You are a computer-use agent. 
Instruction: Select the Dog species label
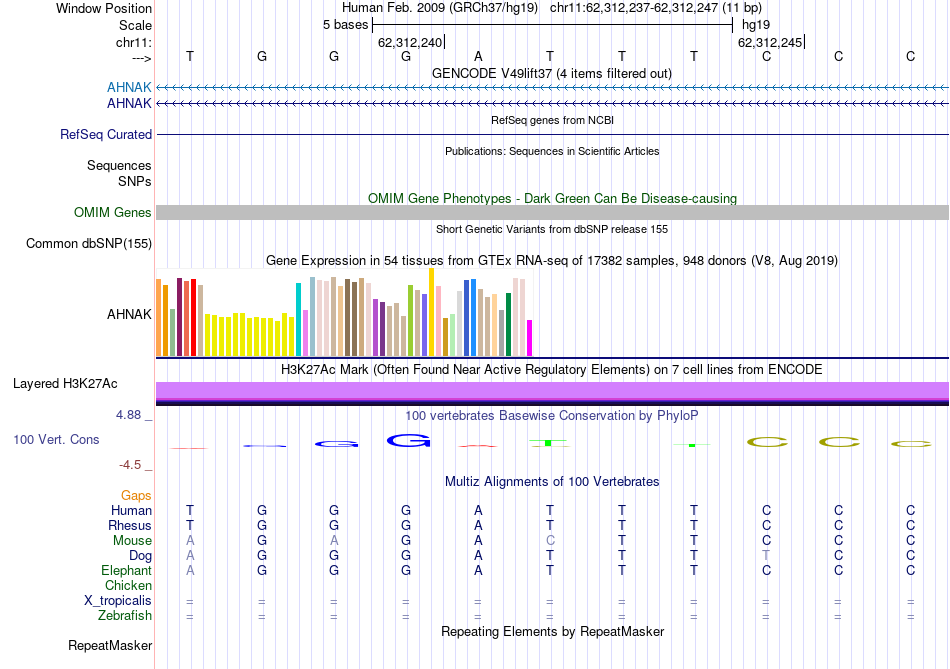click(x=140, y=556)
